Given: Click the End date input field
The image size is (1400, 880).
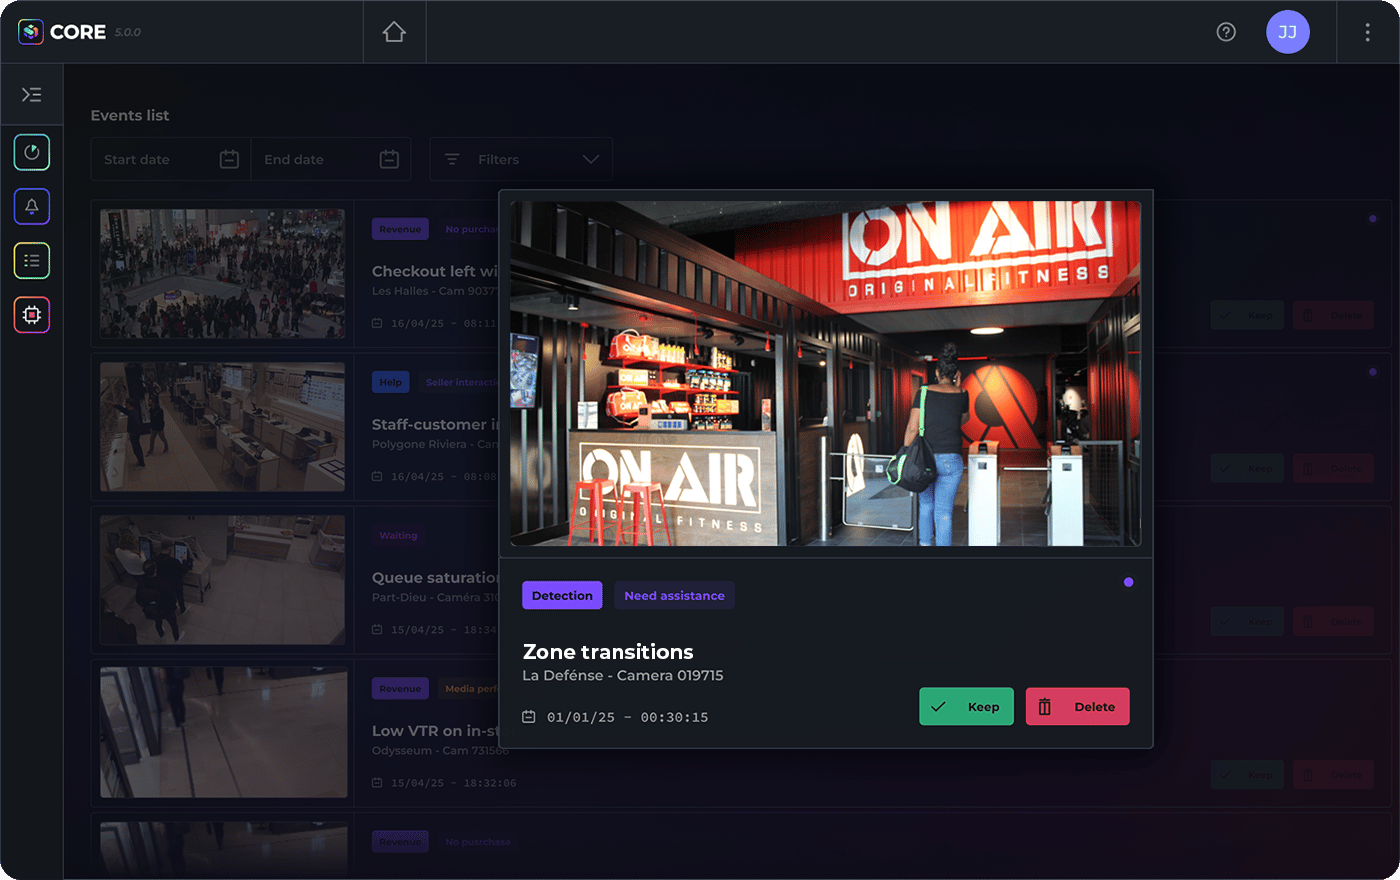Looking at the screenshot, I should pyautogui.click(x=331, y=159).
